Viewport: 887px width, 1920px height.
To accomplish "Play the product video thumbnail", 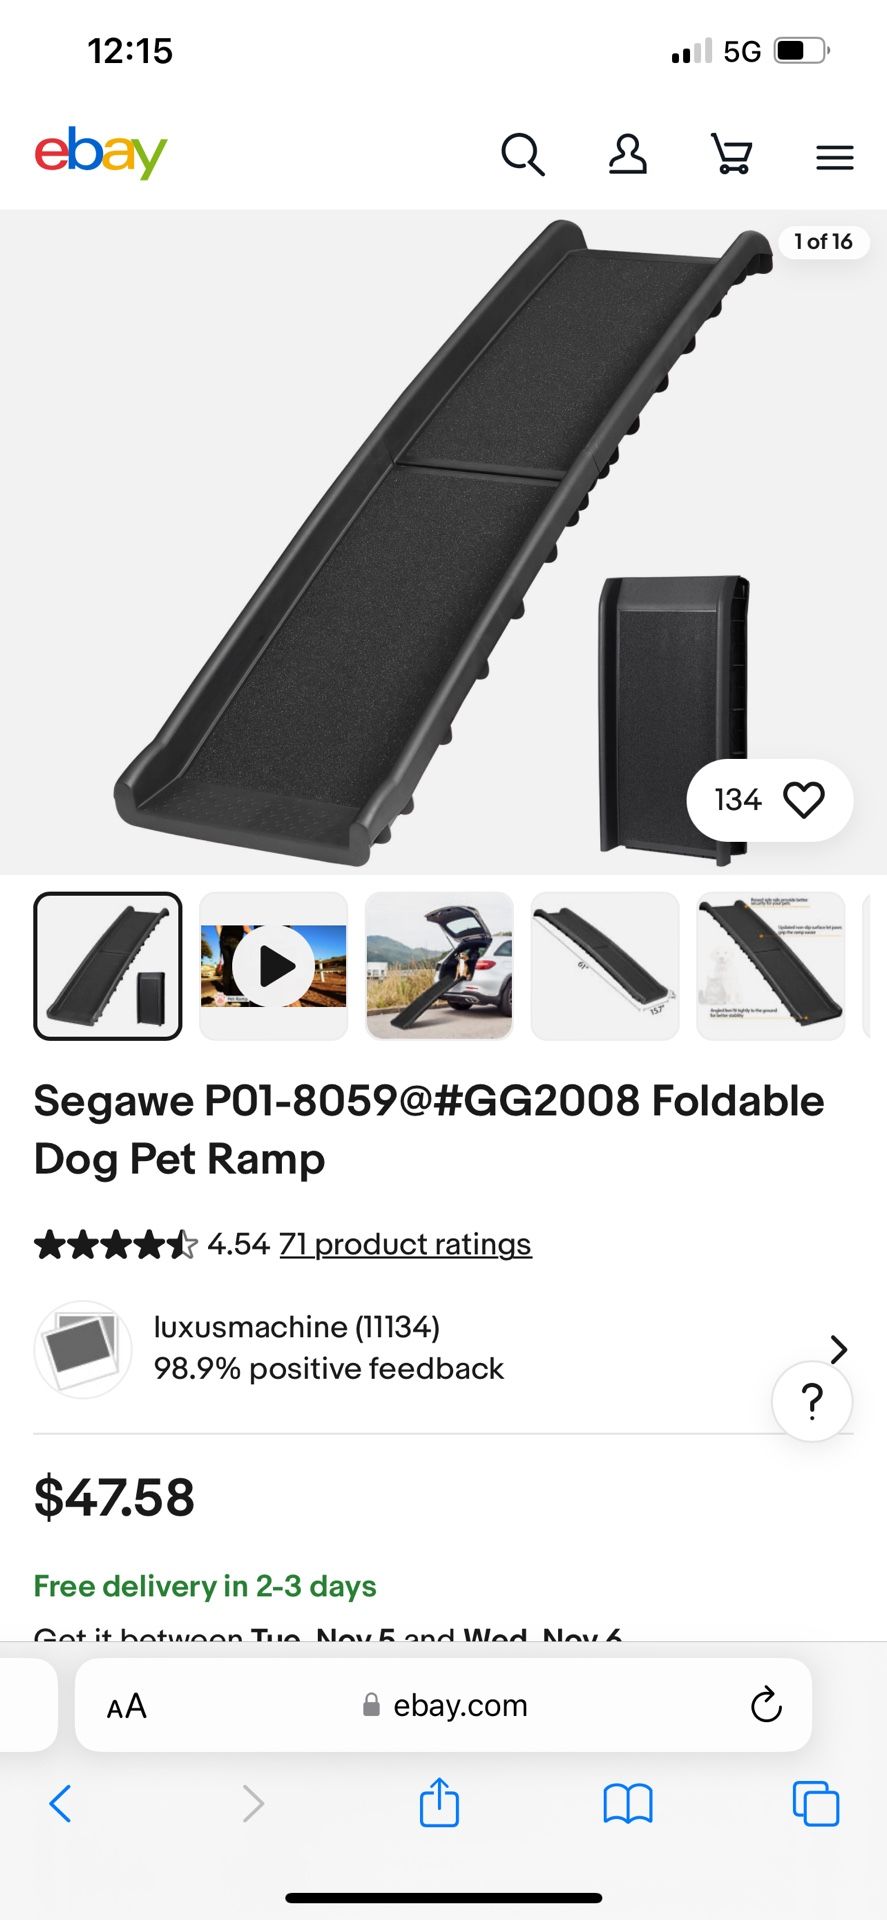I will click(274, 966).
